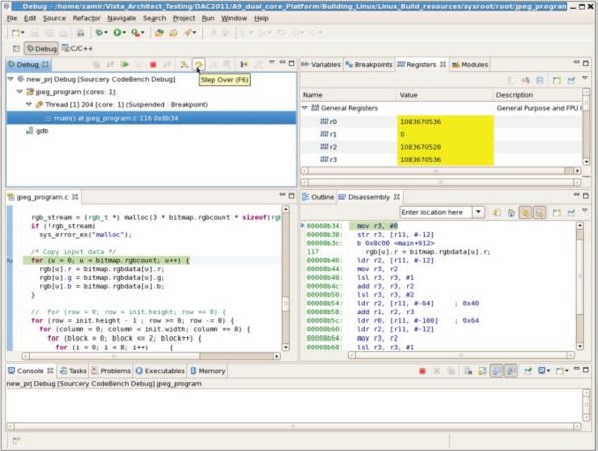Click the green Resume icon in Debug view

(x=125, y=64)
